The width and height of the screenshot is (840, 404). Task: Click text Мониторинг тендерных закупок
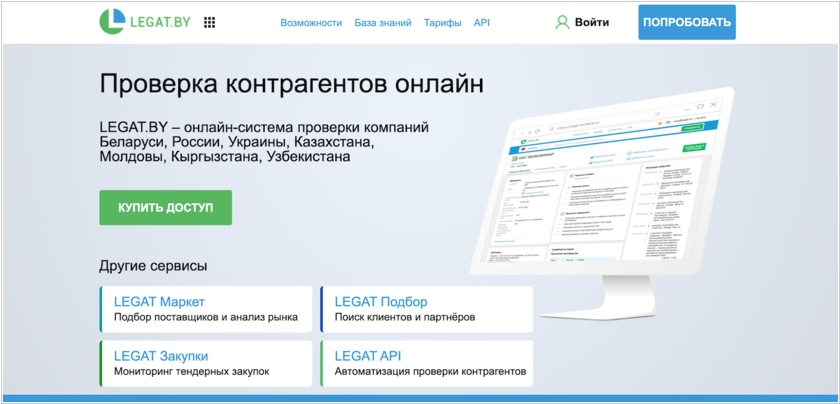pos(192,371)
